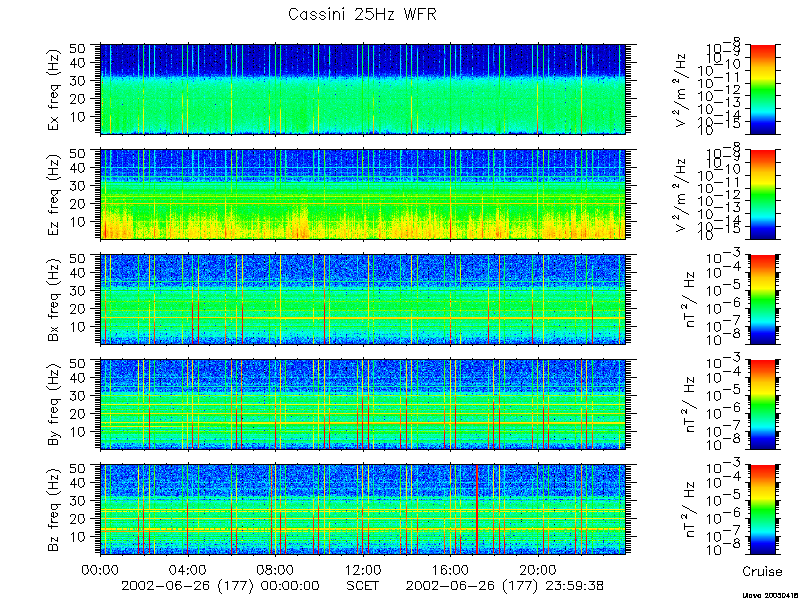Click the 00:00 time axis label
This screenshot has height=600, width=800.
pos(101,569)
